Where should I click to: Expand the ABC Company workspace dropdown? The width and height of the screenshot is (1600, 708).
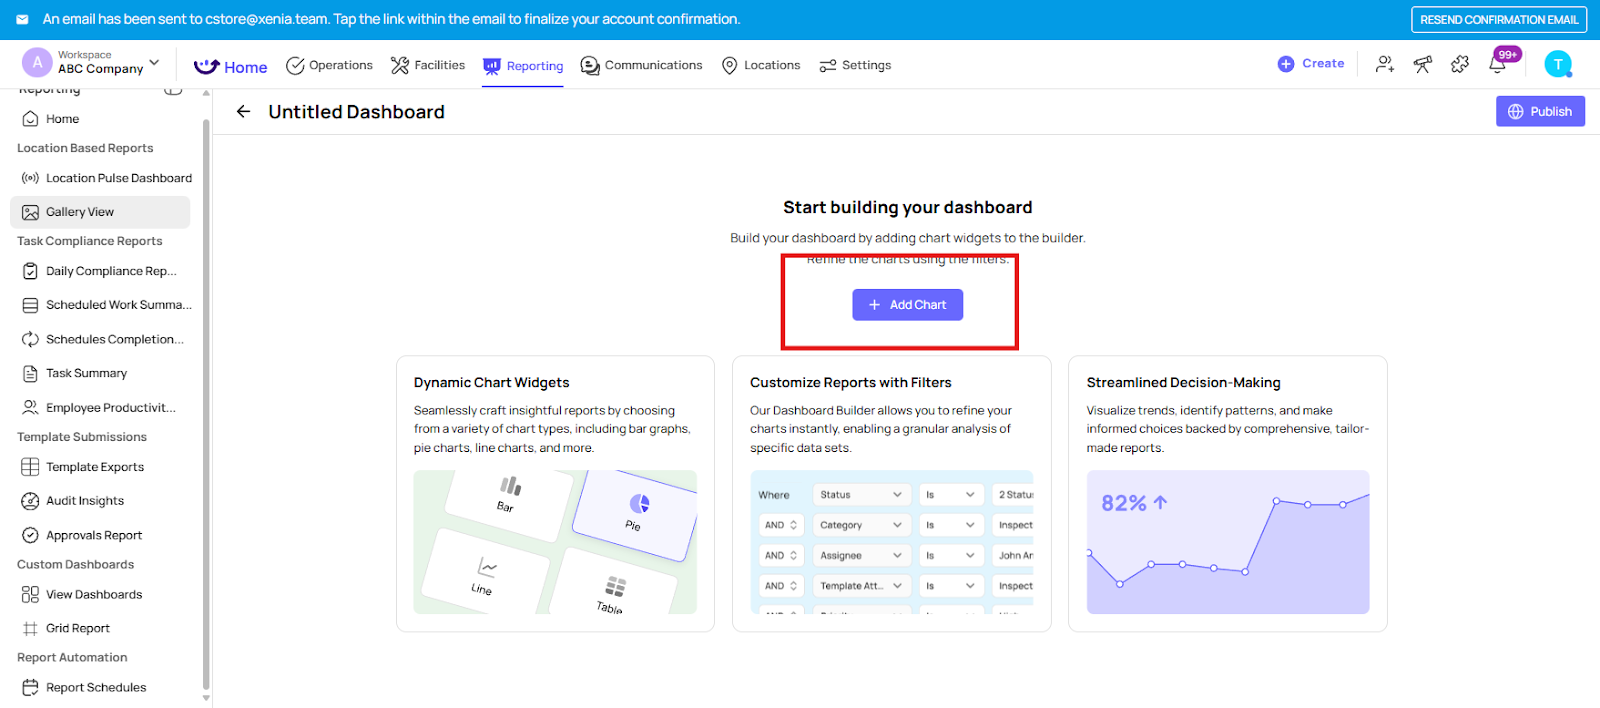[x=154, y=62]
